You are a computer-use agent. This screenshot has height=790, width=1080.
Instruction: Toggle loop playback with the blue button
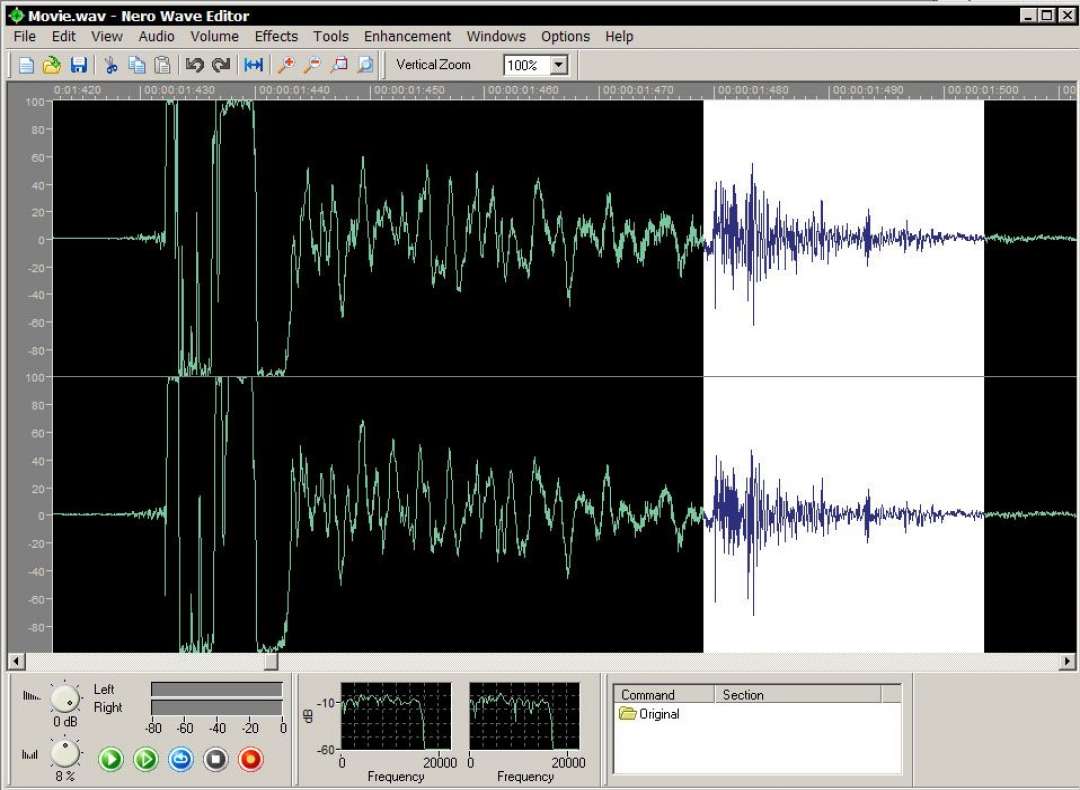point(181,760)
